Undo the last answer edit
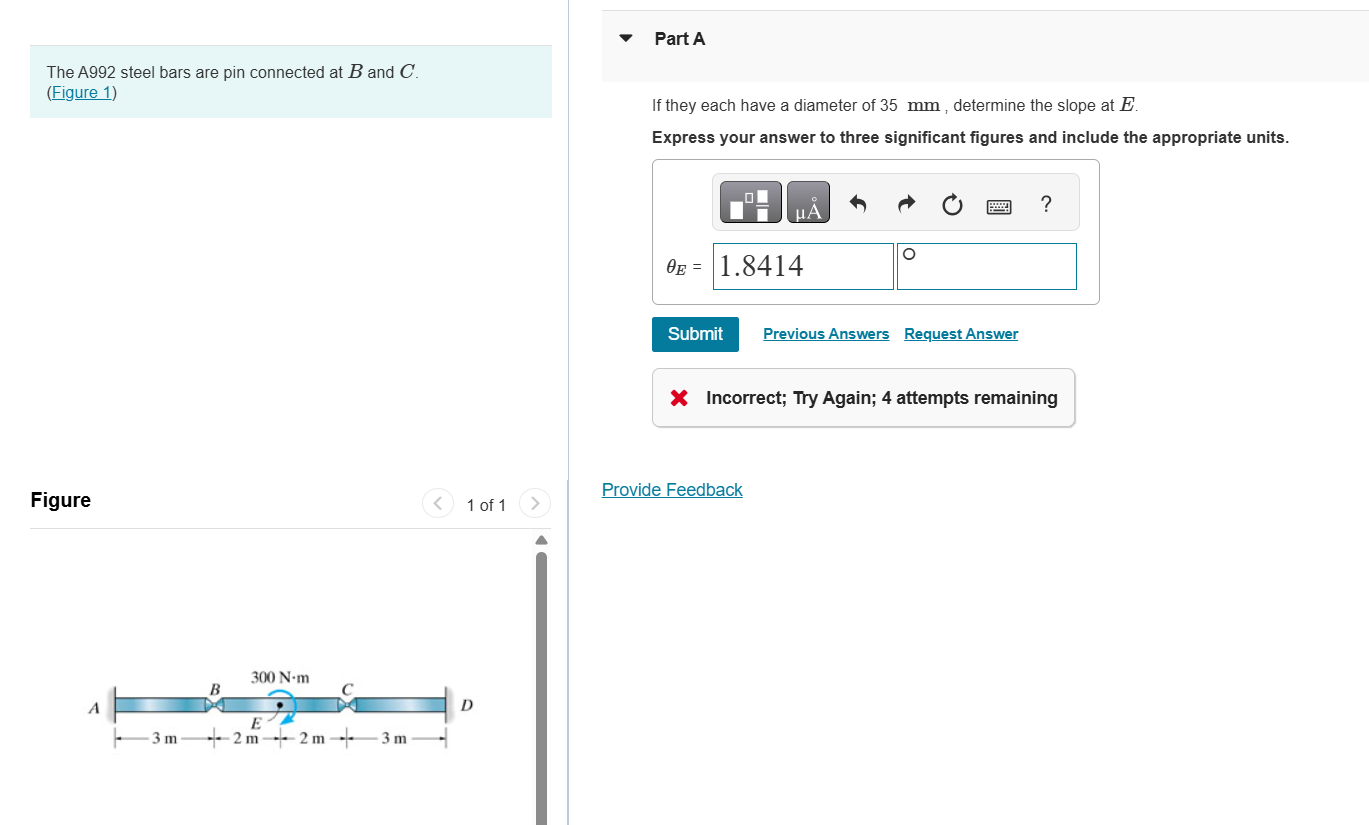This screenshot has width=1369, height=825. pos(856,203)
